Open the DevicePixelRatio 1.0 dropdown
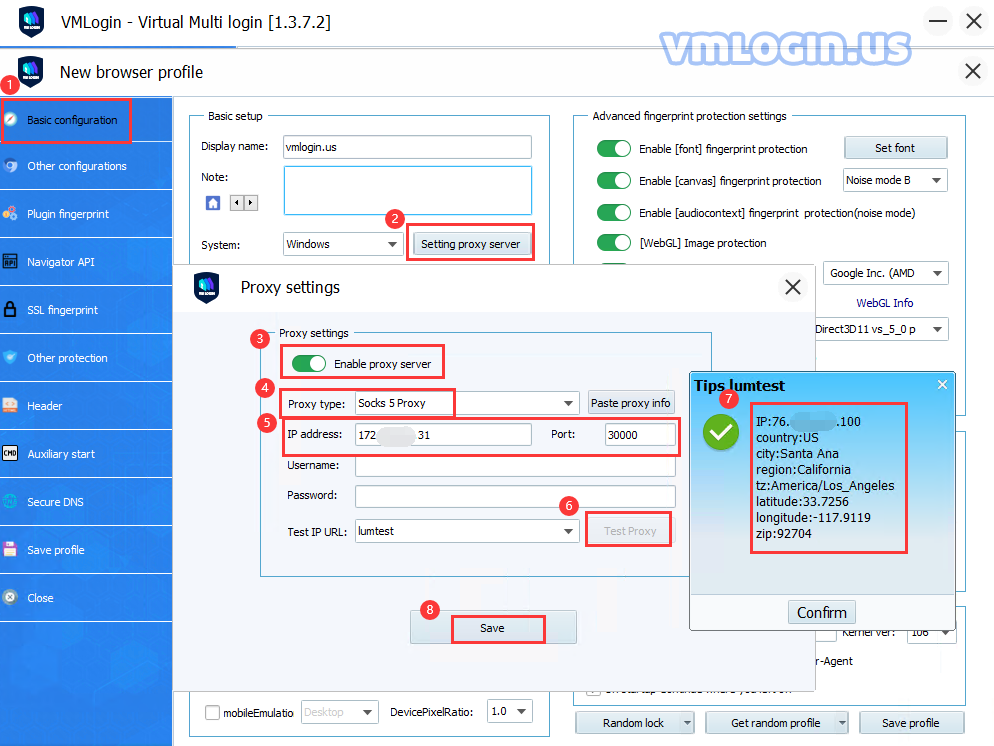 [509, 711]
